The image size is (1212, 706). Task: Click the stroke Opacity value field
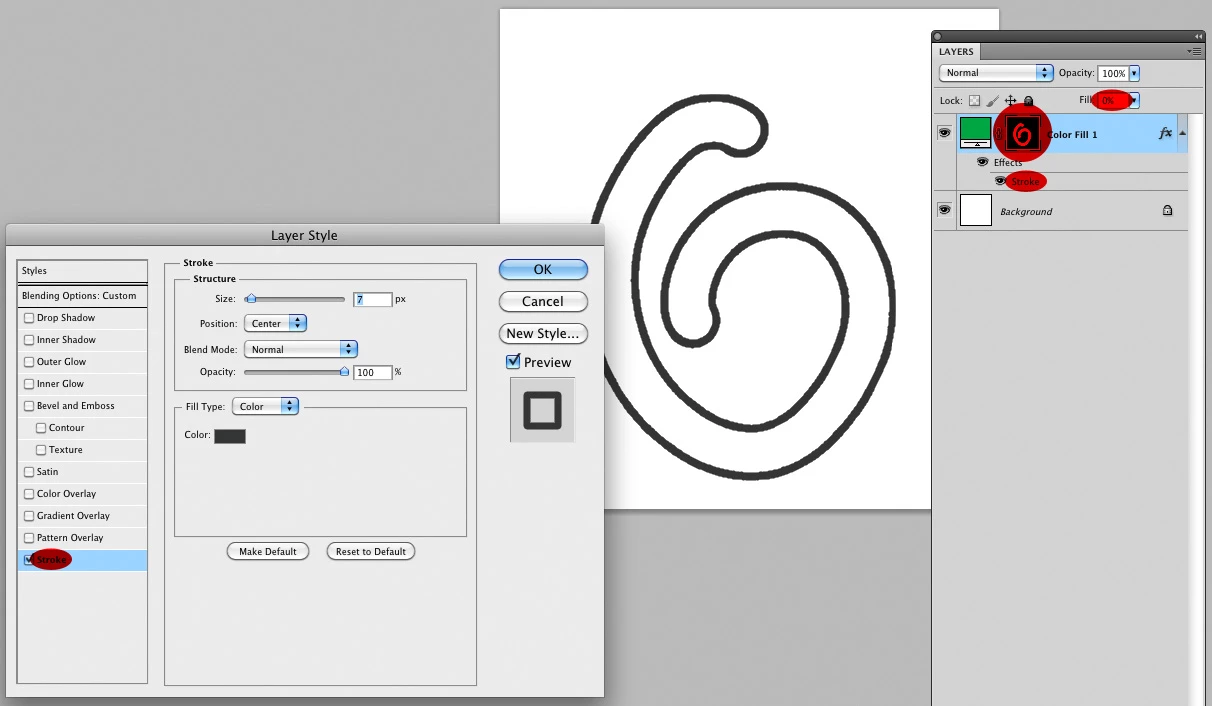(x=372, y=372)
